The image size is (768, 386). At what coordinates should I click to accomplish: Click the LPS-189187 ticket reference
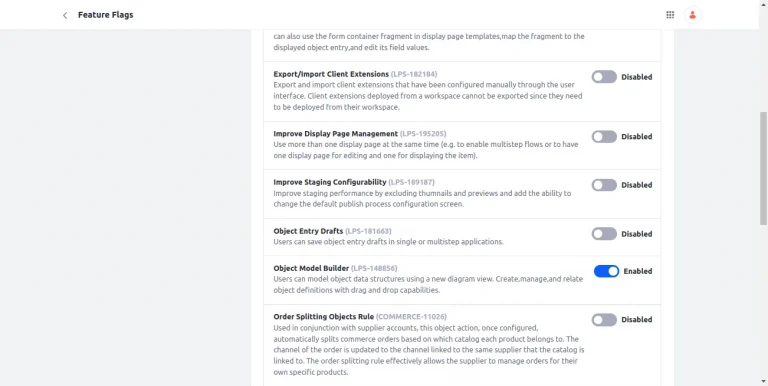pos(411,182)
